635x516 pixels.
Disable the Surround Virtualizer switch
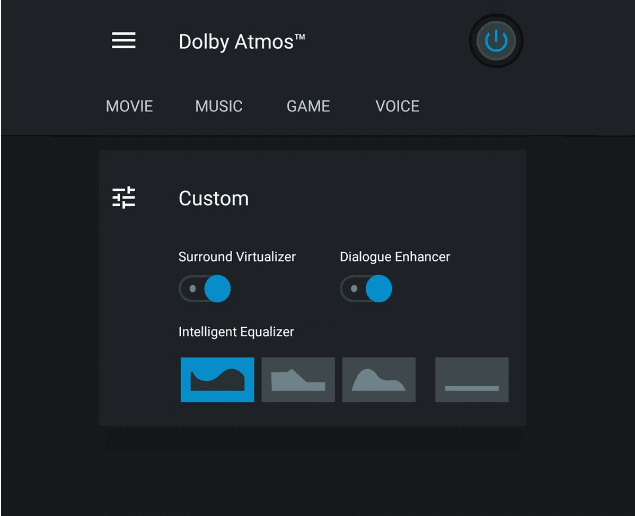(x=205, y=289)
